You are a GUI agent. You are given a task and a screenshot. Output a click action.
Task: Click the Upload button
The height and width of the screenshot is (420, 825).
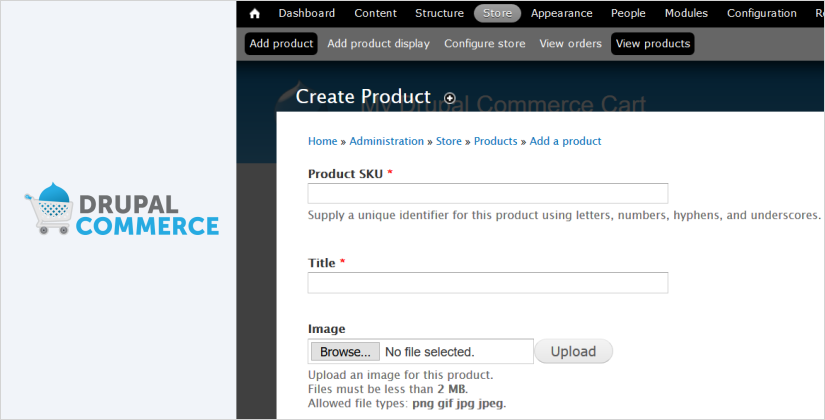pos(573,352)
